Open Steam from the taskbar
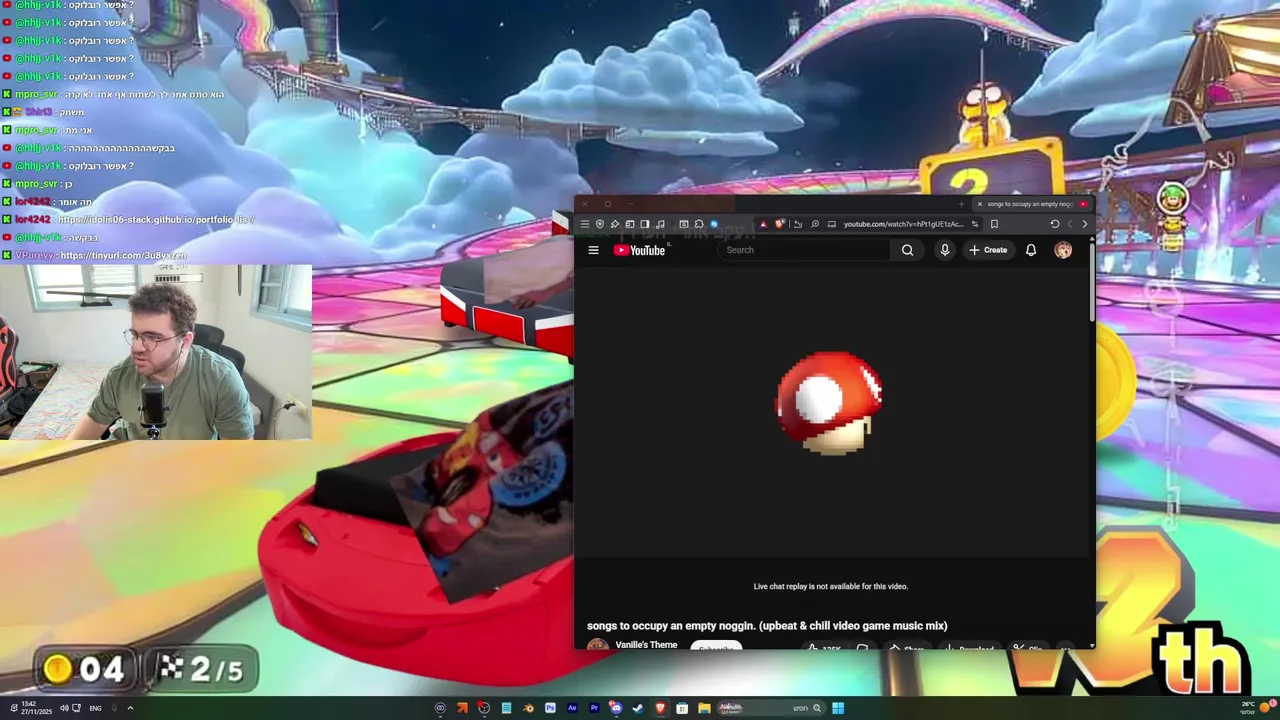This screenshot has width=1280, height=720. (638, 708)
